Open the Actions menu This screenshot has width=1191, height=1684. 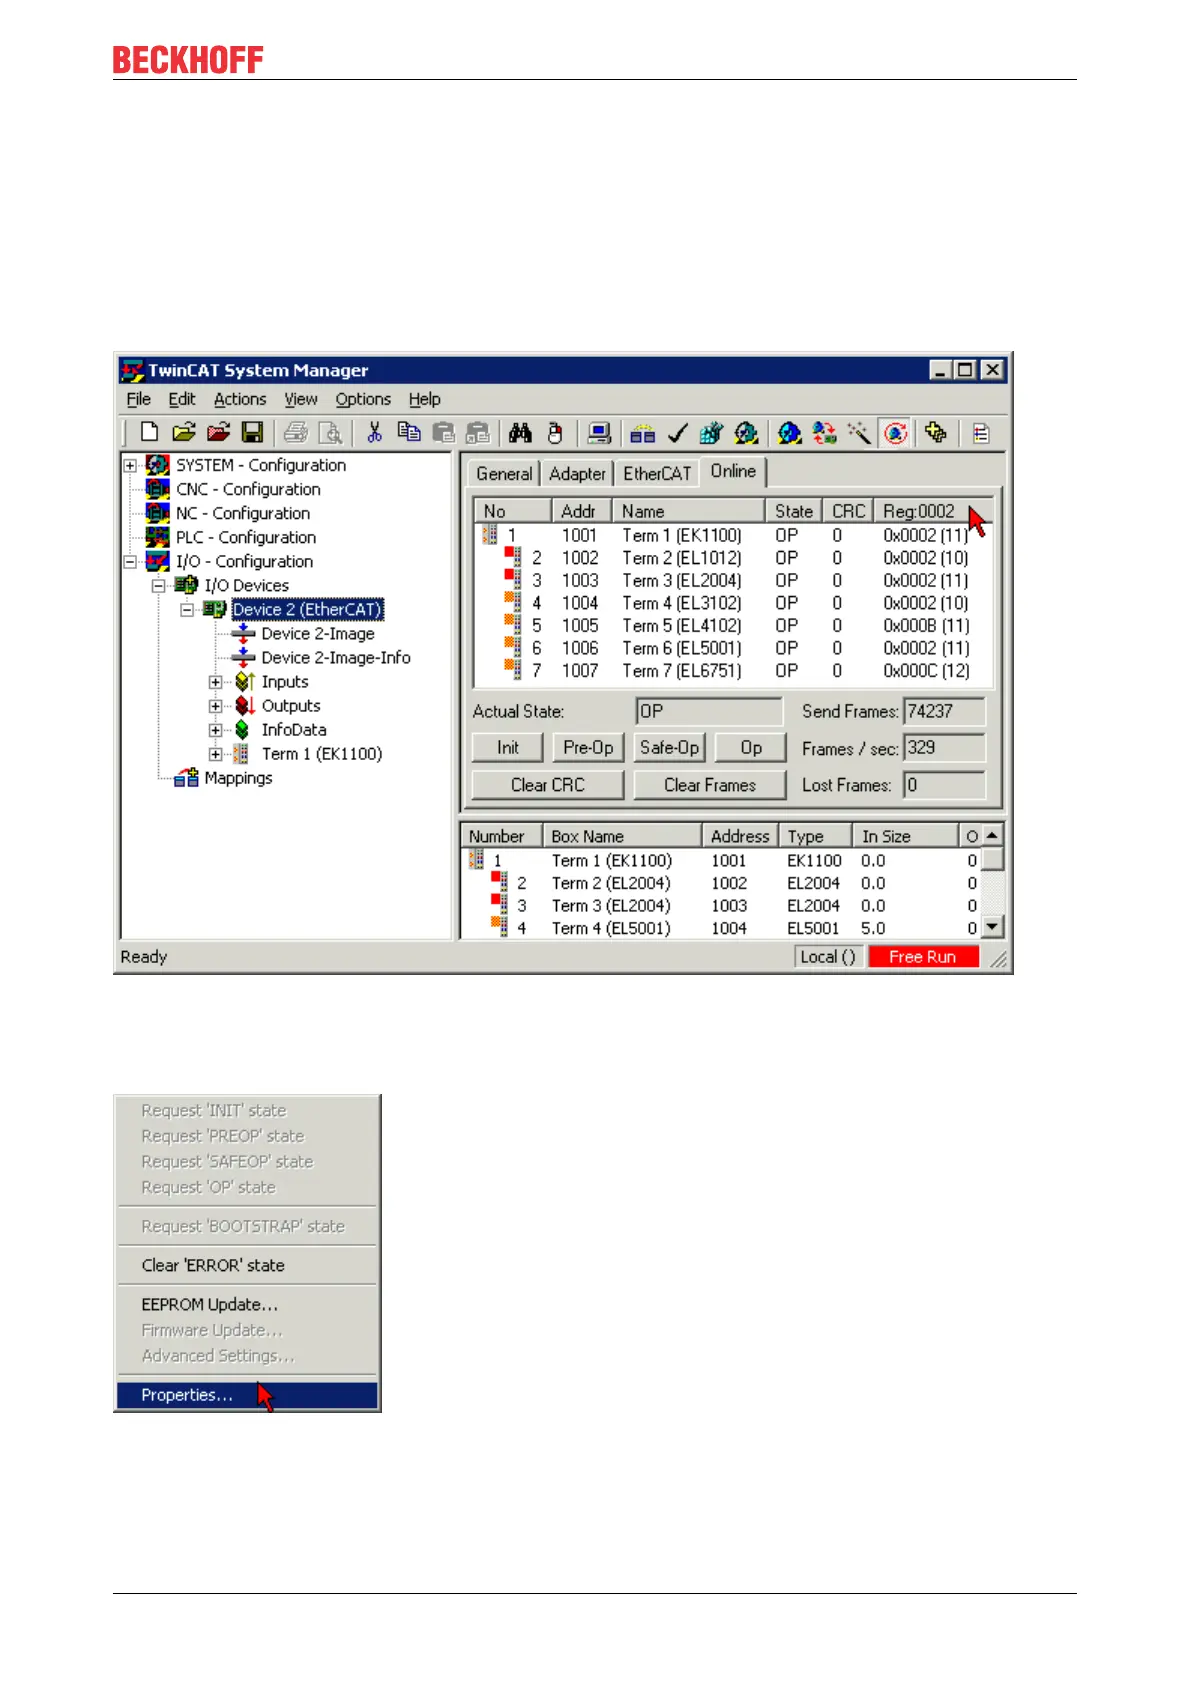[240, 399]
